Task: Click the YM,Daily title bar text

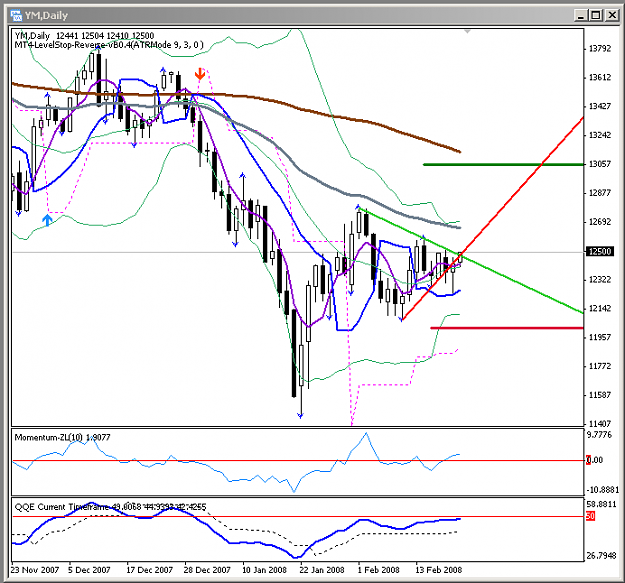Action: pos(46,16)
